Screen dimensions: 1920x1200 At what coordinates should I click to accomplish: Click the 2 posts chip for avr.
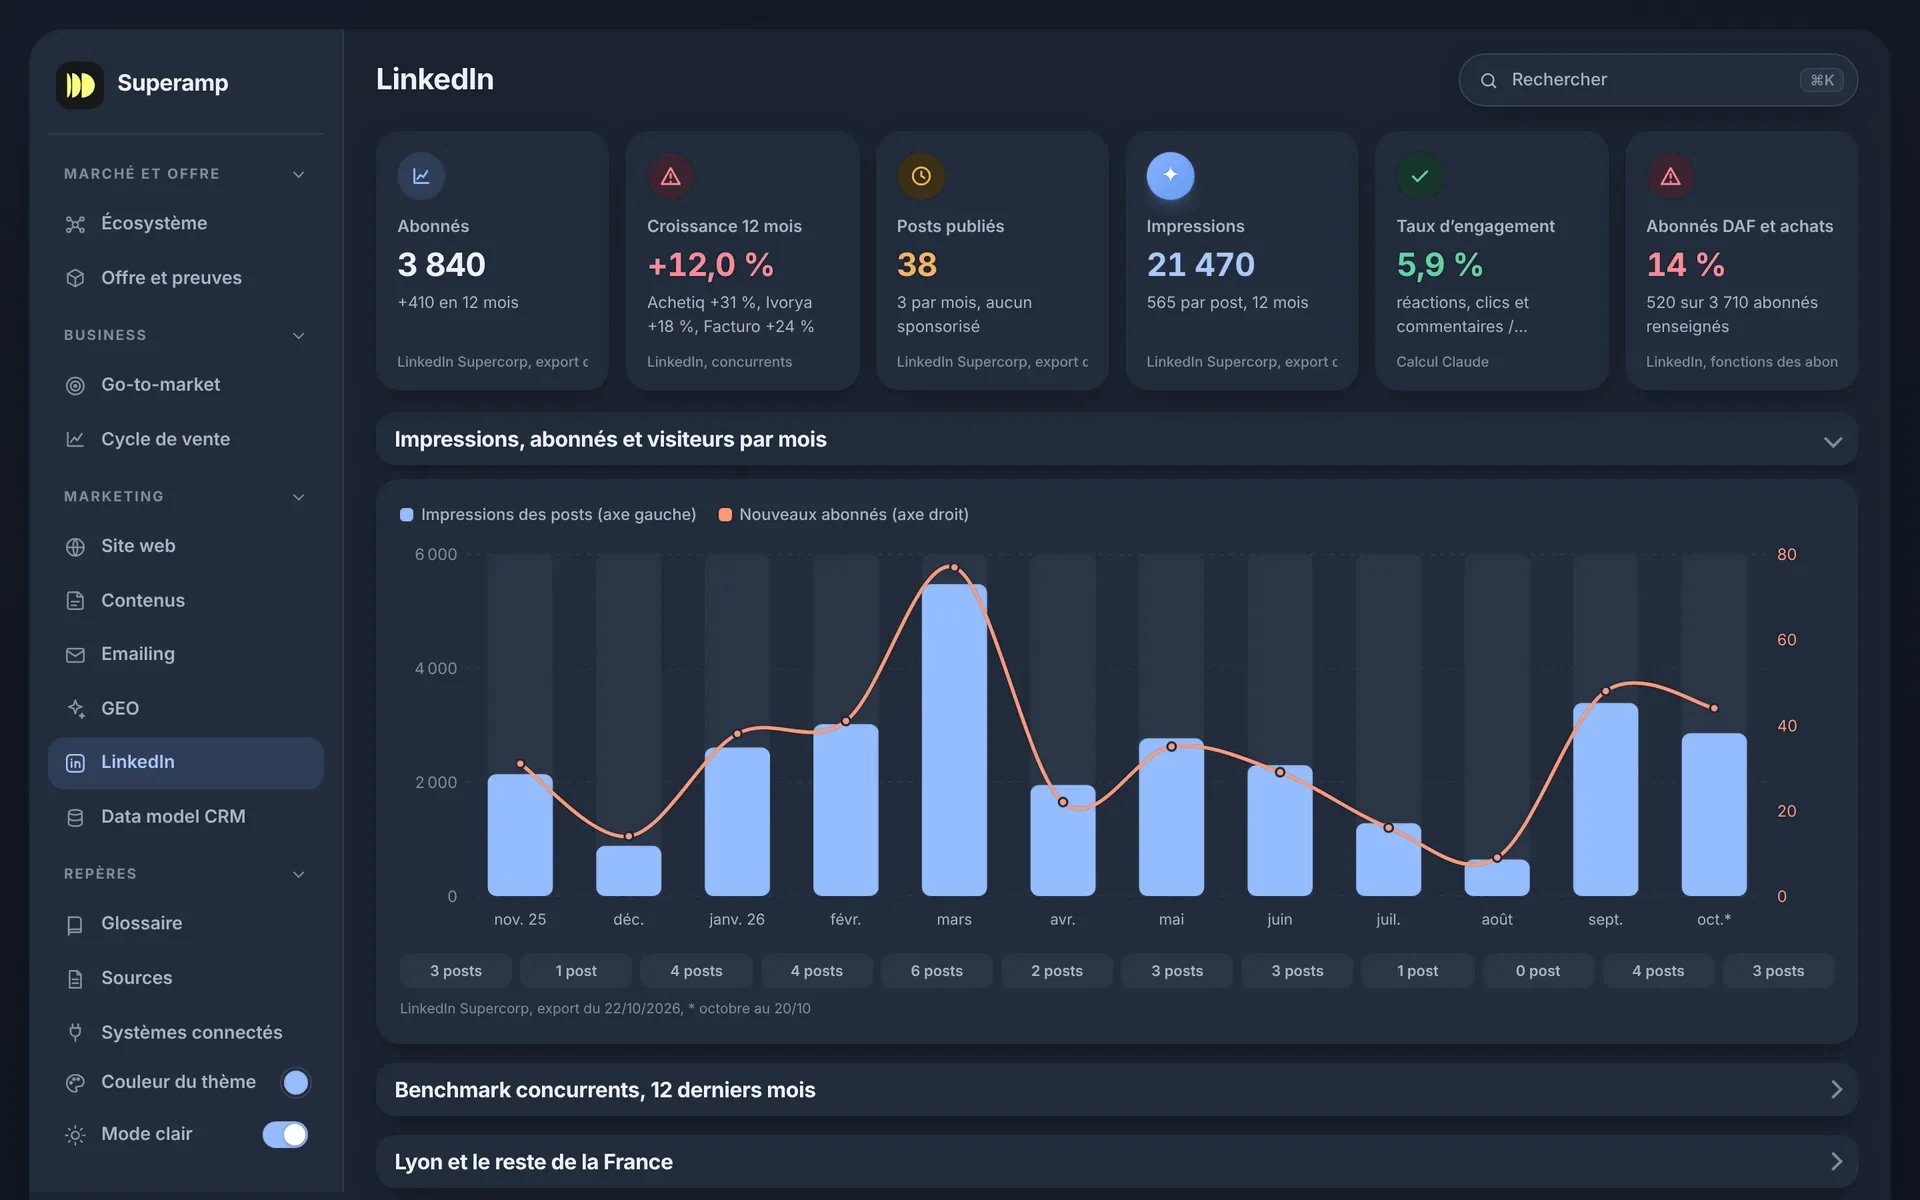(x=1057, y=971)
